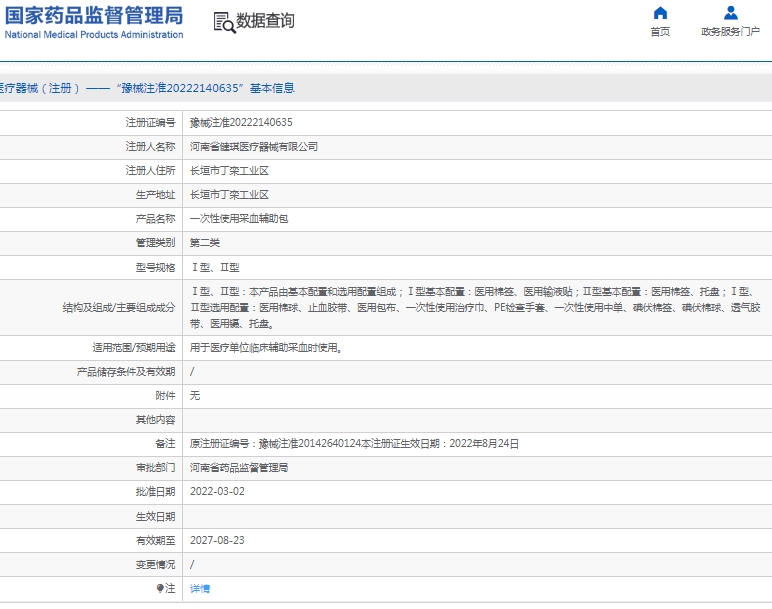This screenshot has width=772, height=609.
Task: Click the 注册人住所 address value 长垣市丁栾工业区
Action: [229, 171]
